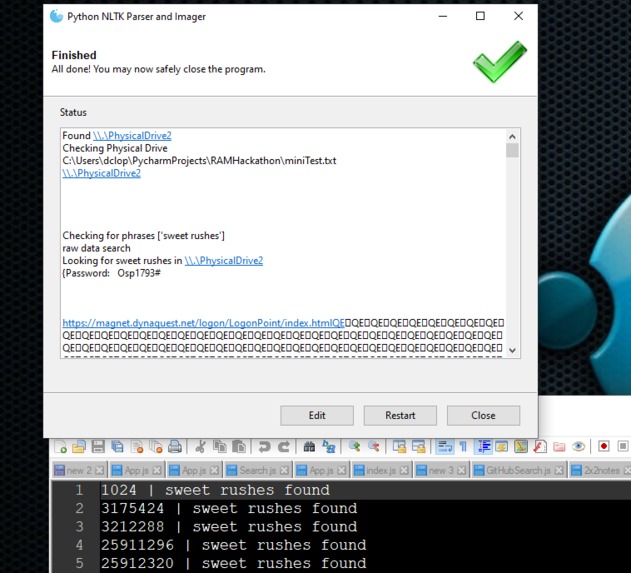Maximize the Python NLTK Parser window

pos(480,16)
